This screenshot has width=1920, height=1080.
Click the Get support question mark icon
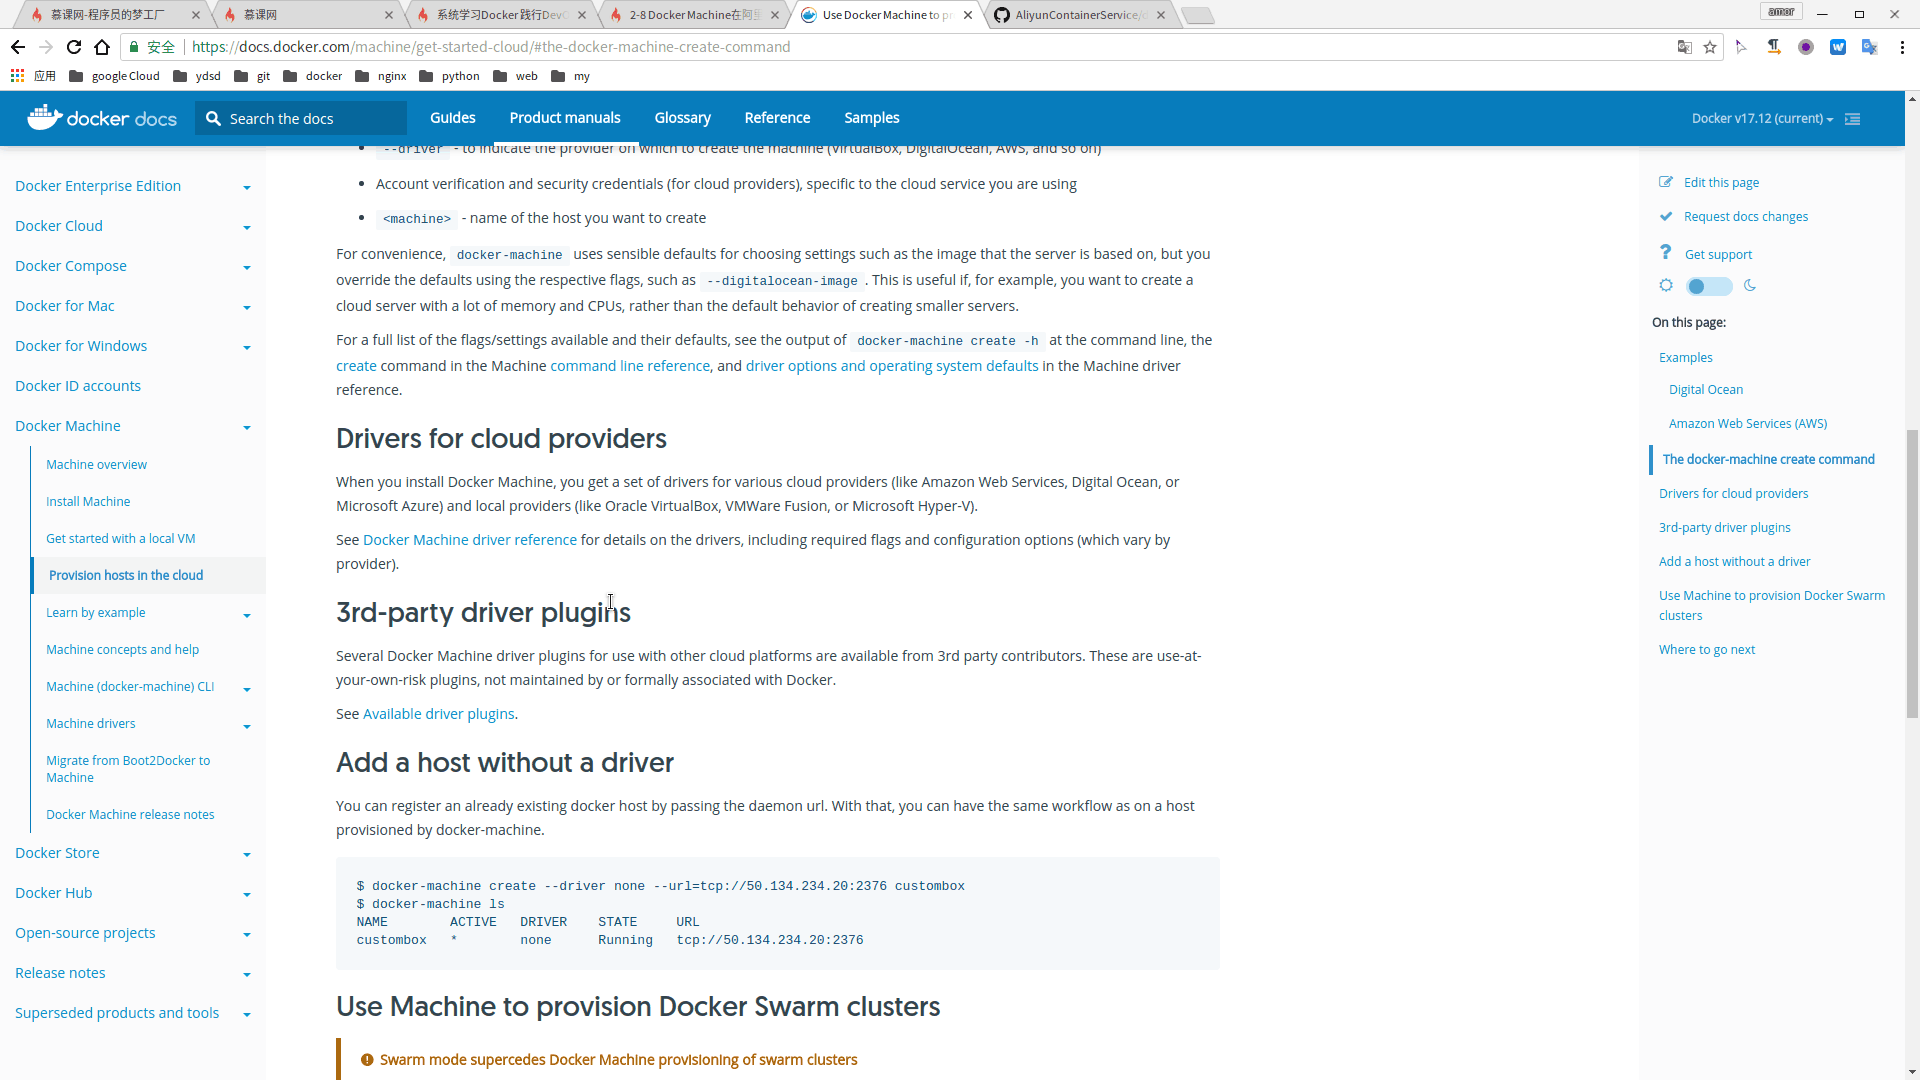tap(1666, 252)
